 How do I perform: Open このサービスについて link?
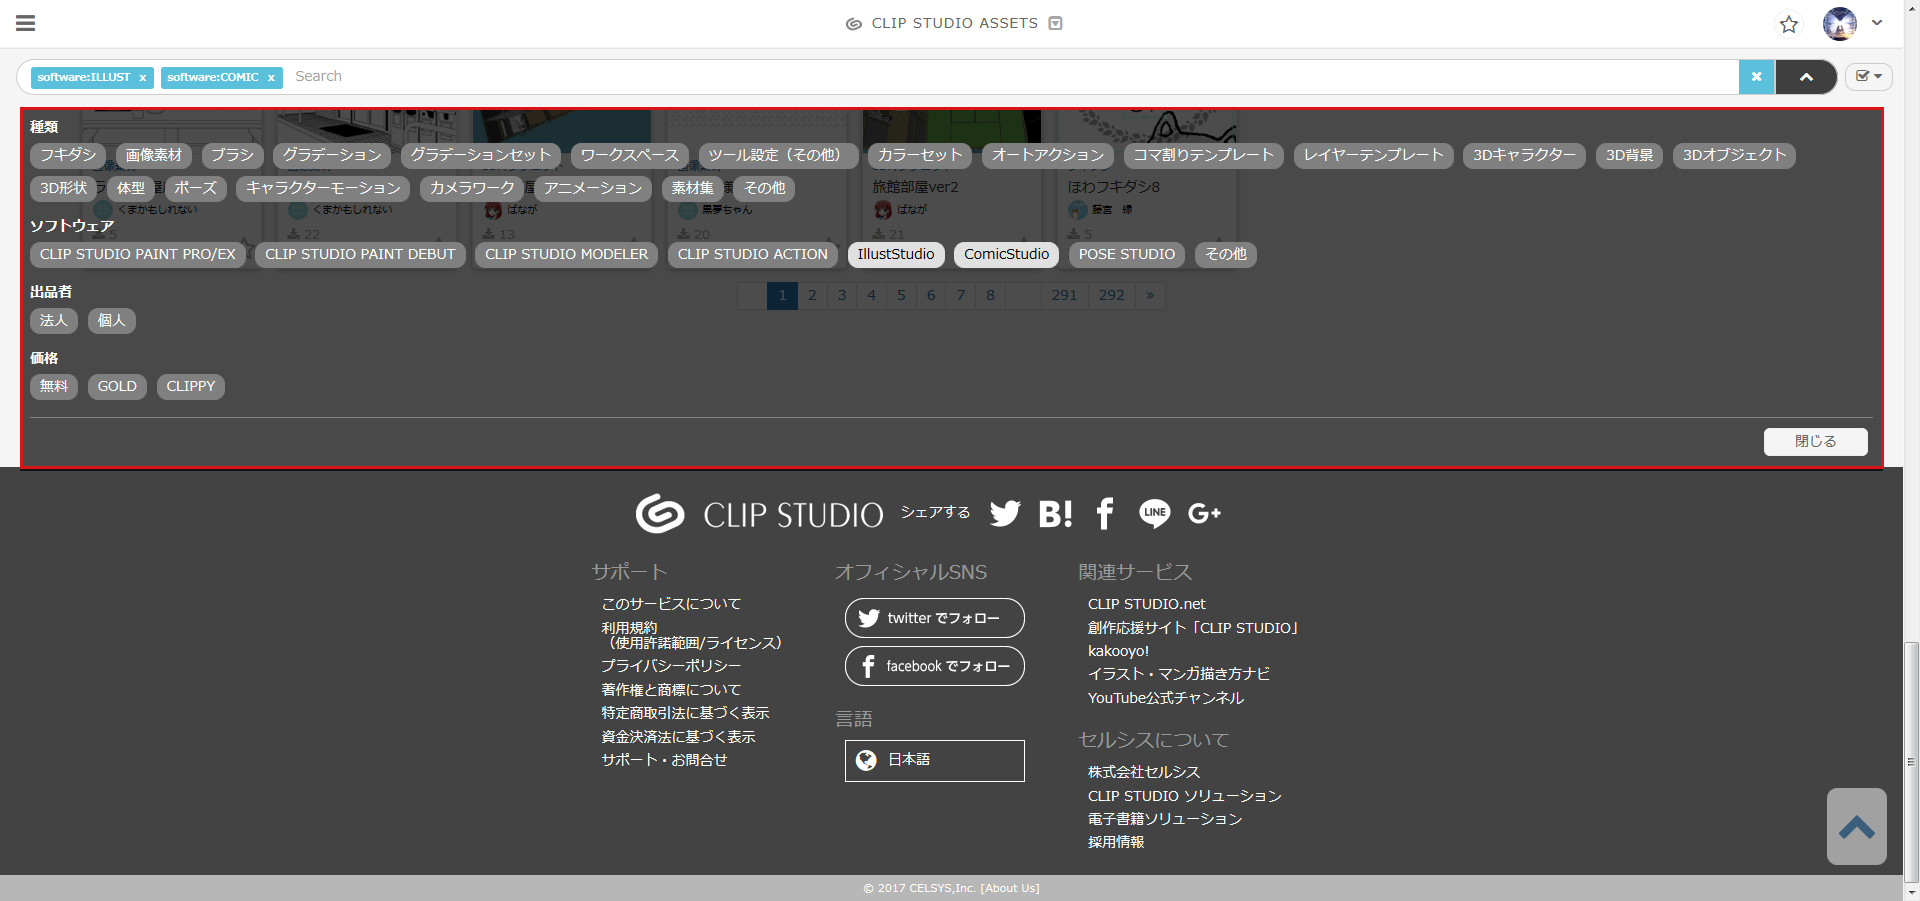pos(671,604)
